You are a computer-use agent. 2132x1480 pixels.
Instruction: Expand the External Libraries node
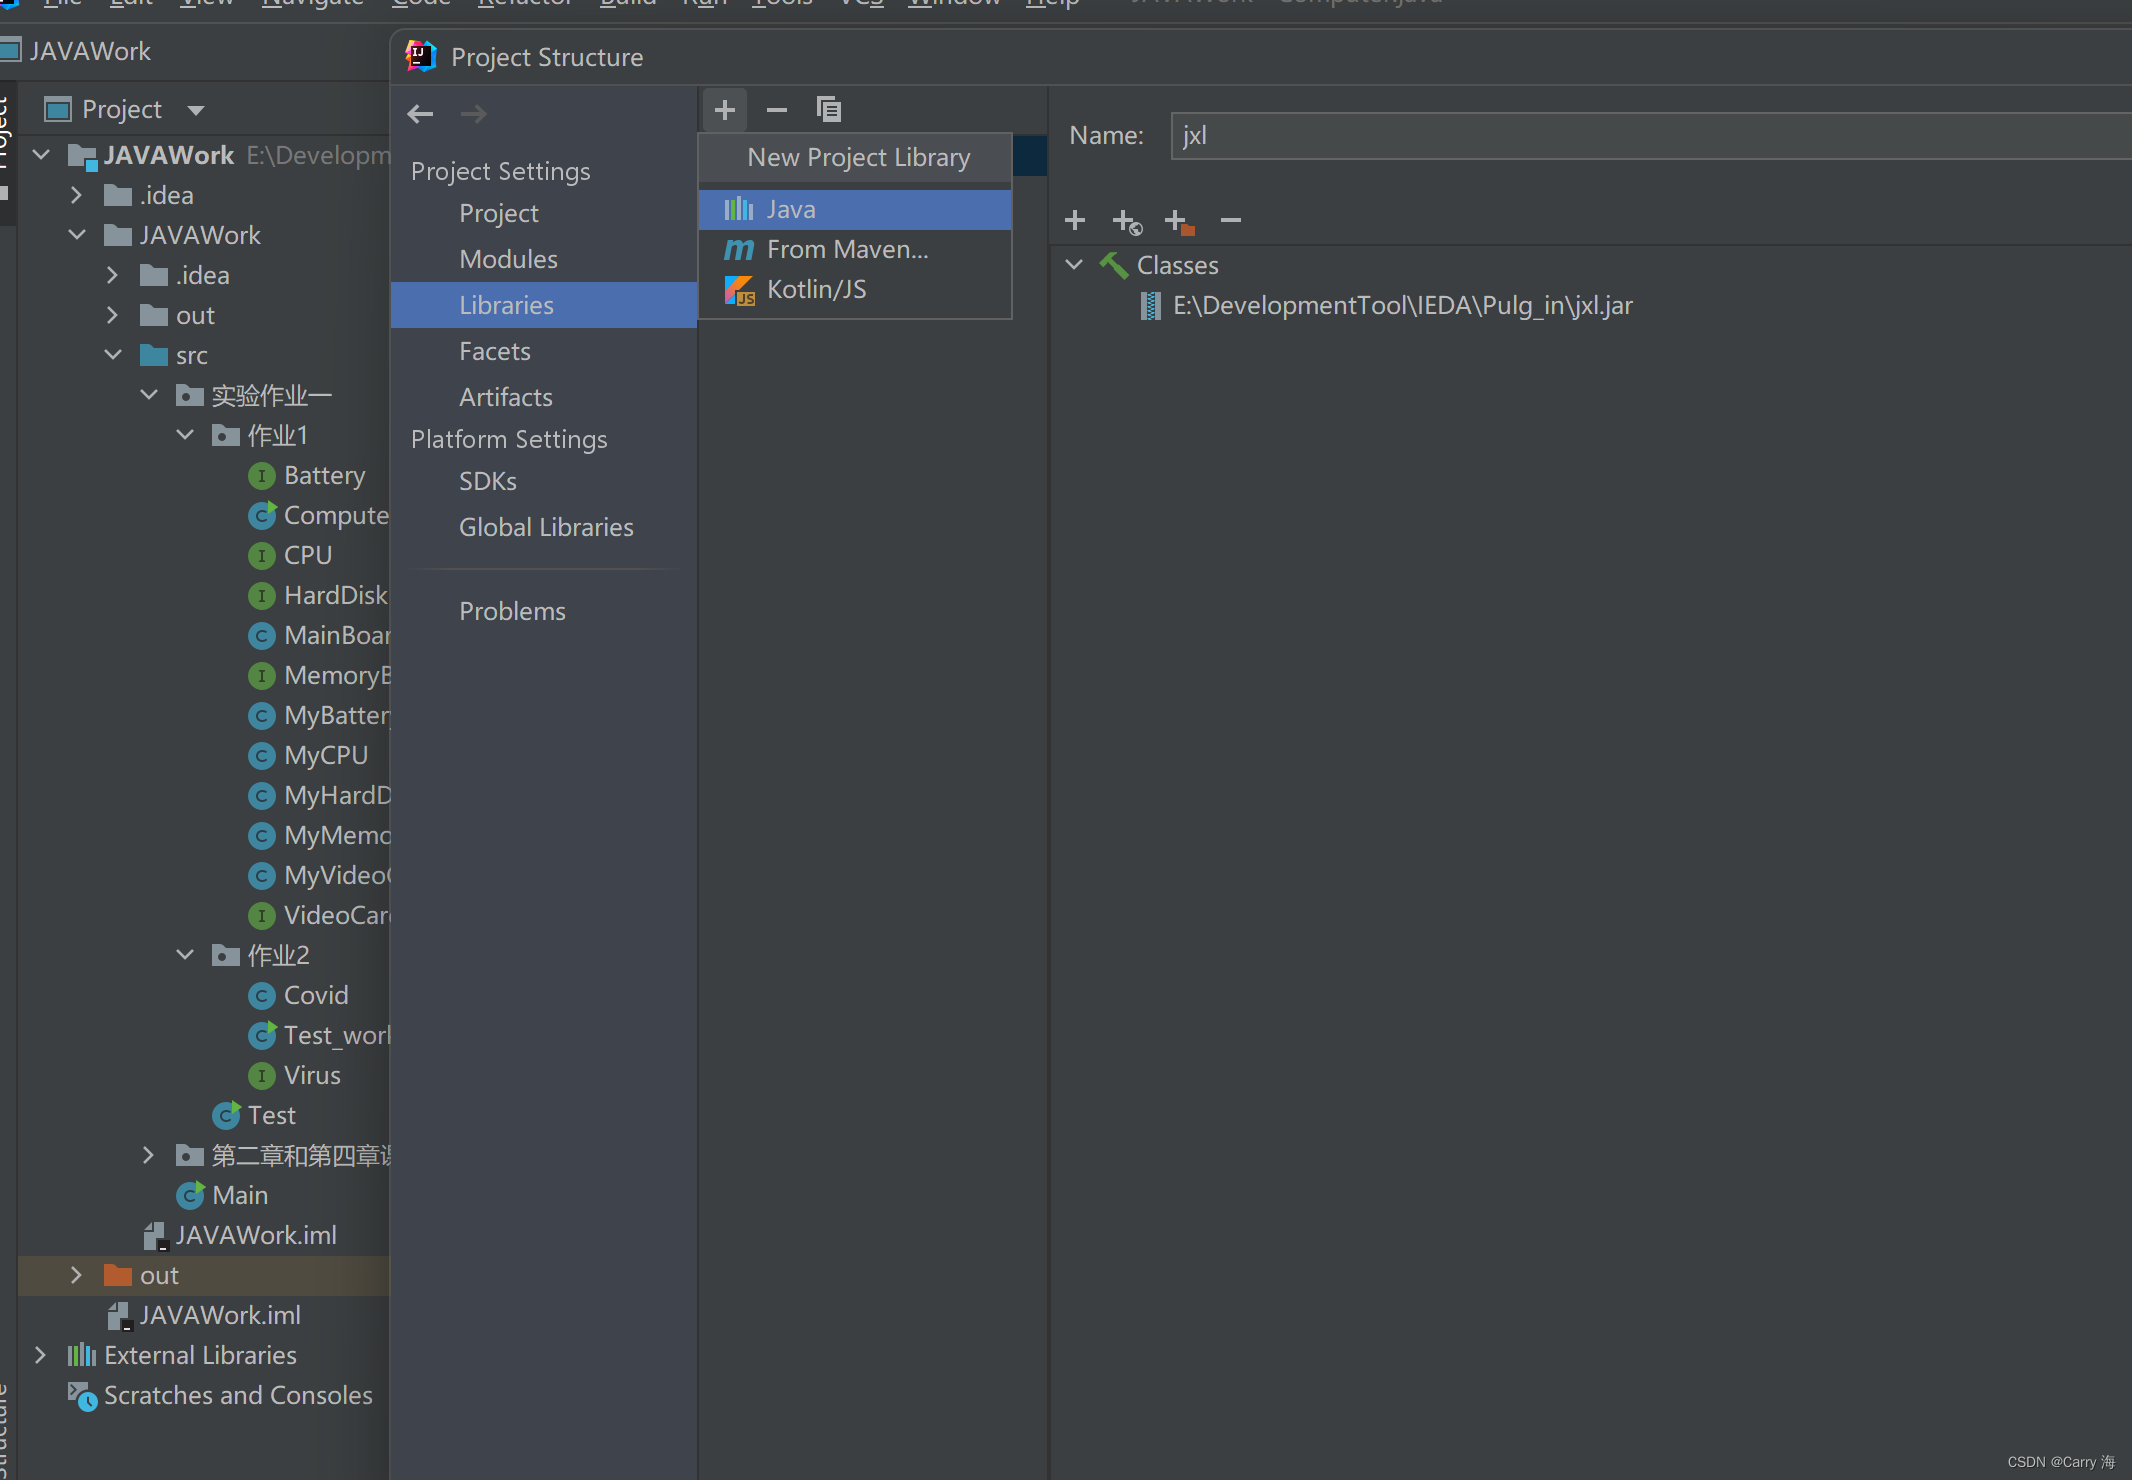(40, 1355)
